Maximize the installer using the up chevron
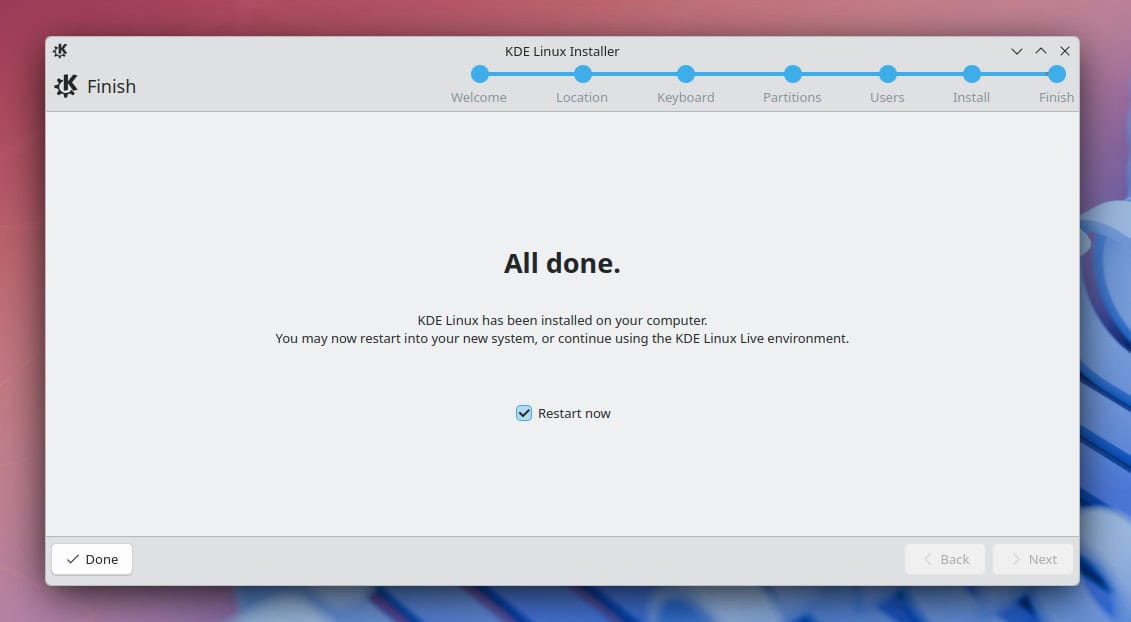 [x=1041, y=51]
